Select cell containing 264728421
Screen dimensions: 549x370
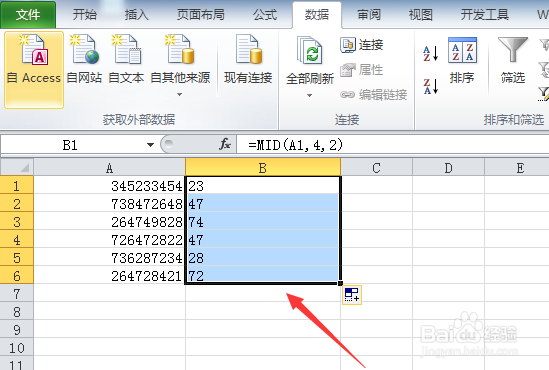[110, 275]
